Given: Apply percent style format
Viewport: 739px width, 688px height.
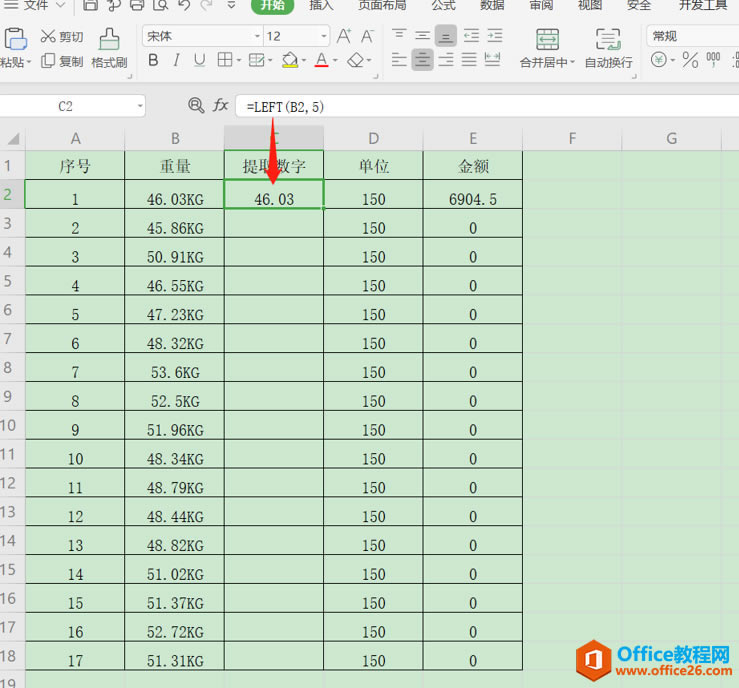Looking at the screenshot, I should pyautogui.click(x=690, y=60).
